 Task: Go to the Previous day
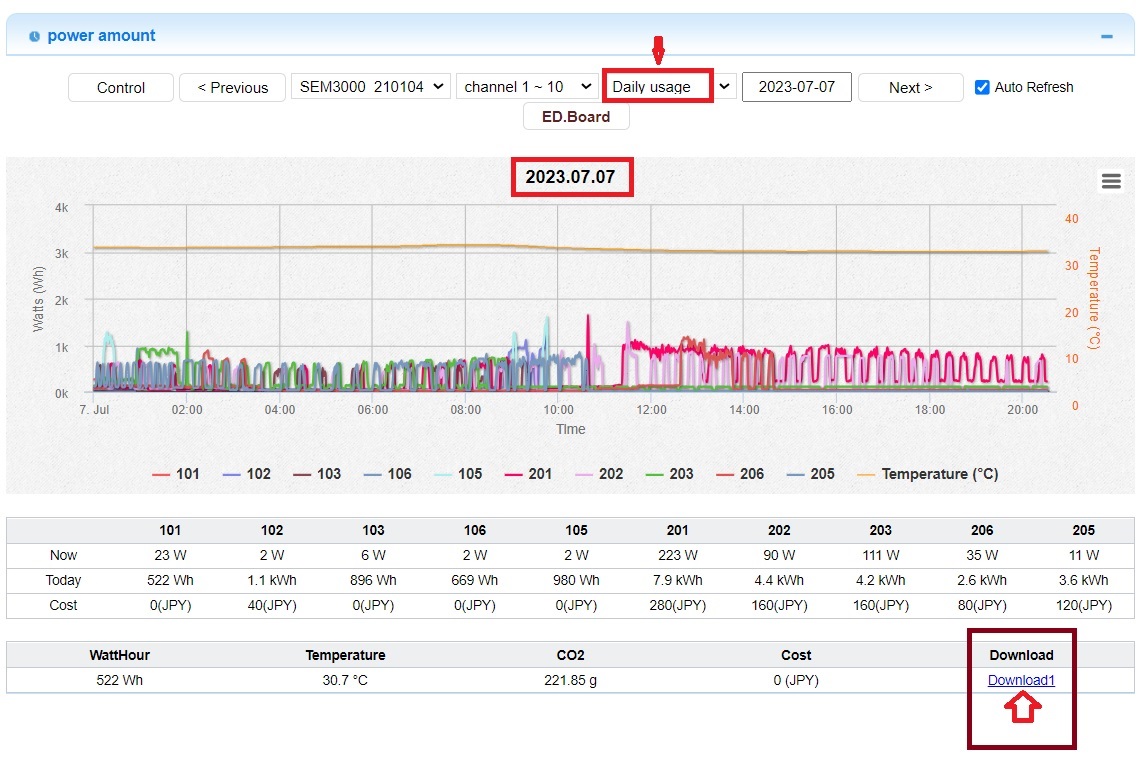pos(232,87)
